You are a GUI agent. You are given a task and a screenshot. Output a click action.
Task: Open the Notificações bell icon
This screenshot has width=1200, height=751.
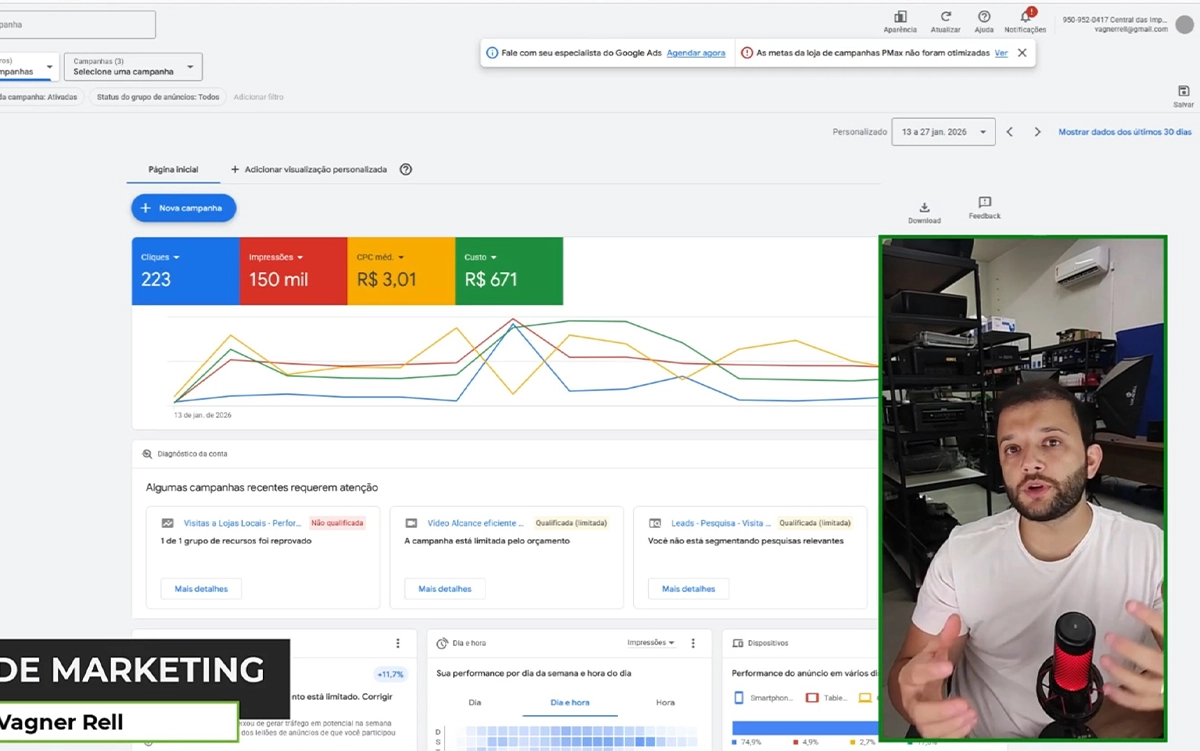tap(1025, 17)
